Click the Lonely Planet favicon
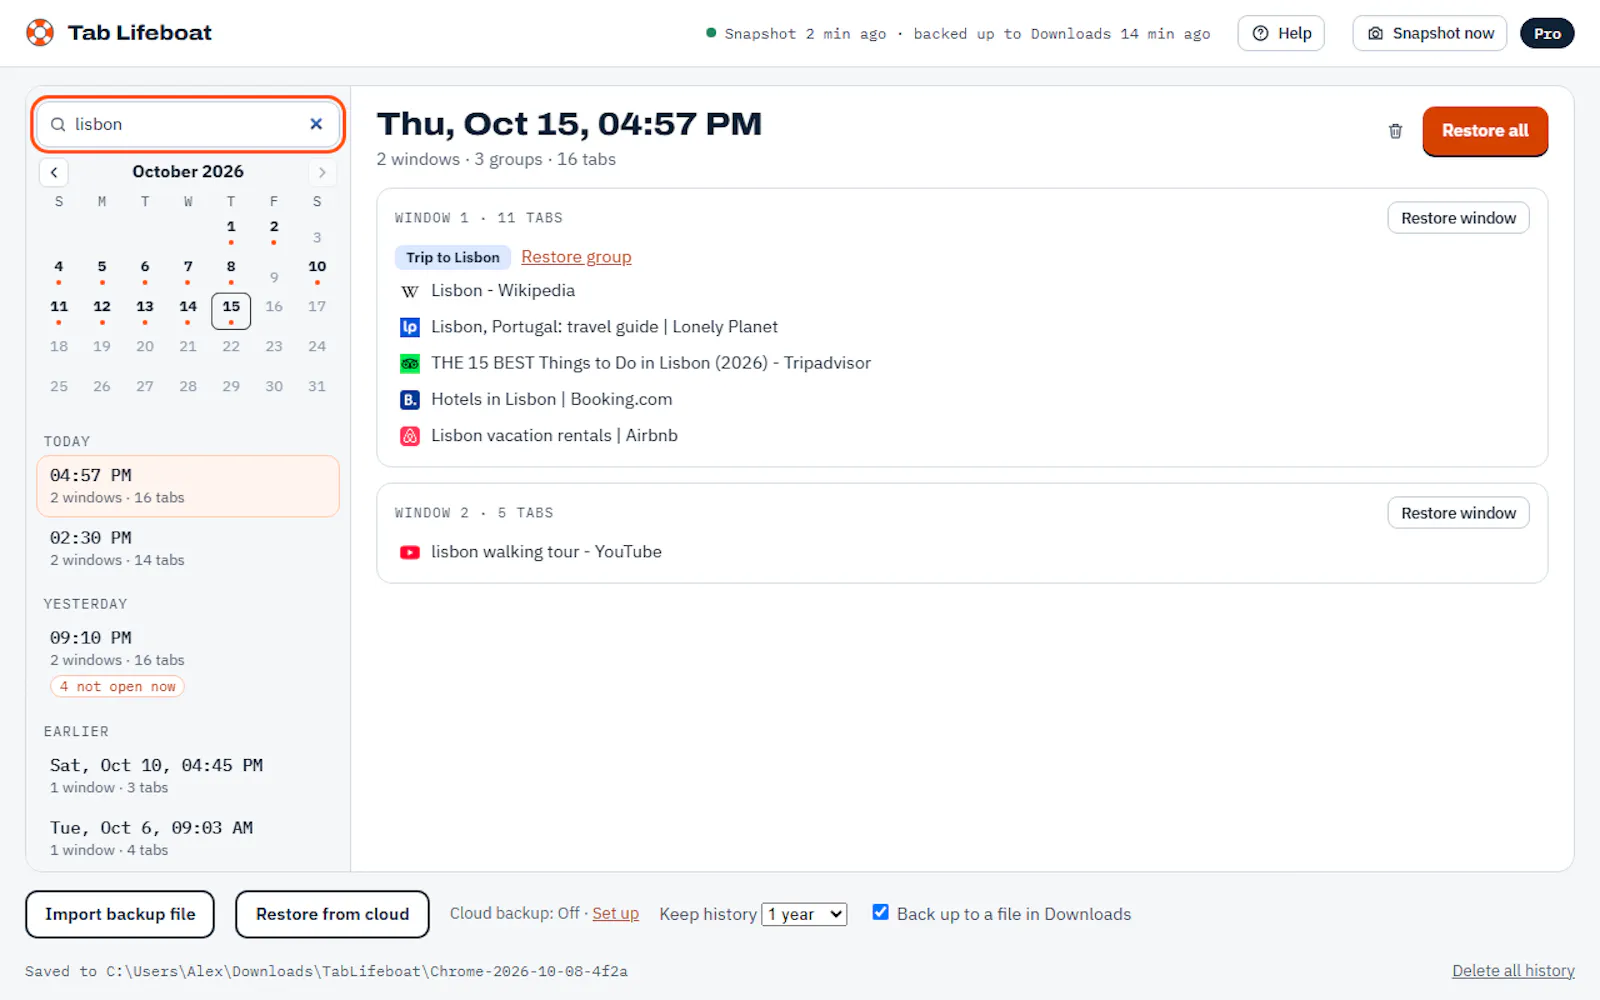Screen dimensions: 1600x1000 [x=410, y=327]
